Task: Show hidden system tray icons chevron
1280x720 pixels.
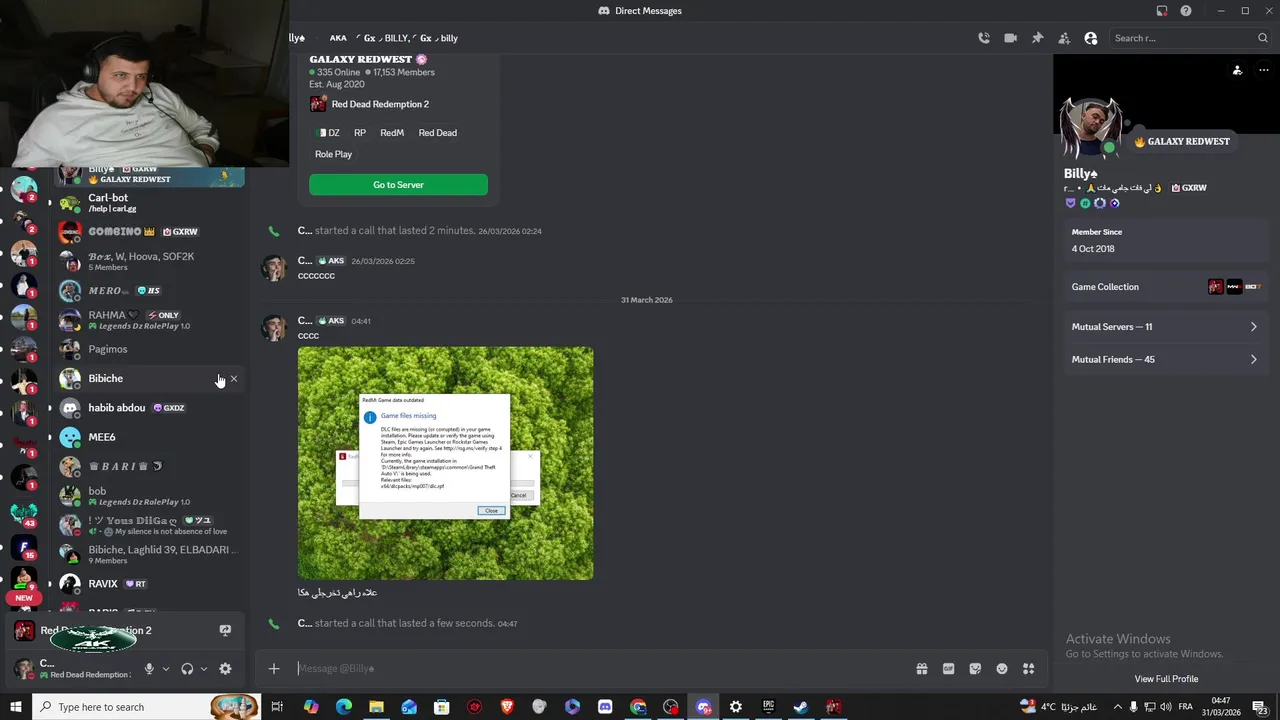Action: 1117,707
